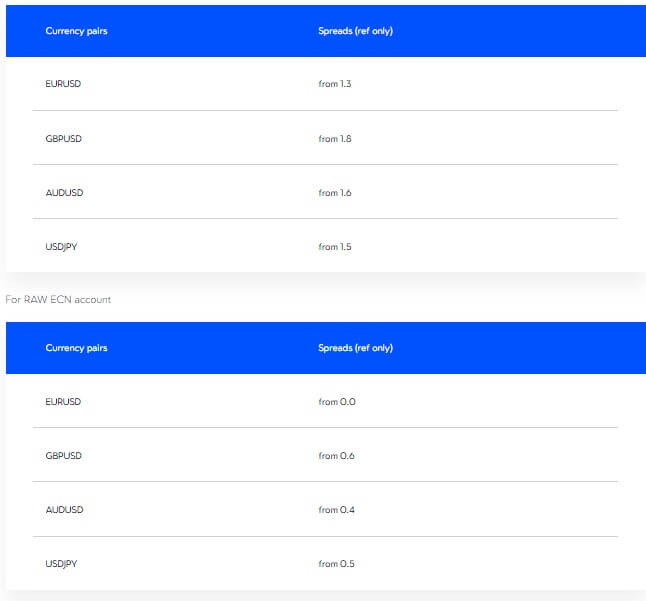Select EURUSD in the first table
This screenshot has height=601, width=646.
63,84
